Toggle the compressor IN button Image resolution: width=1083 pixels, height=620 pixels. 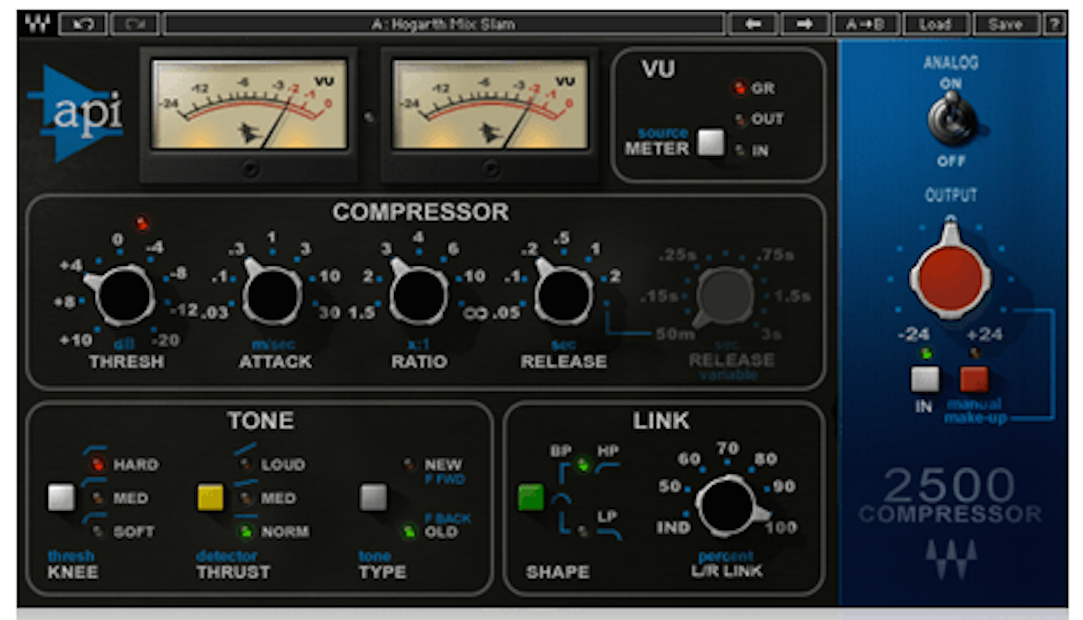click(x=925, y=379)
